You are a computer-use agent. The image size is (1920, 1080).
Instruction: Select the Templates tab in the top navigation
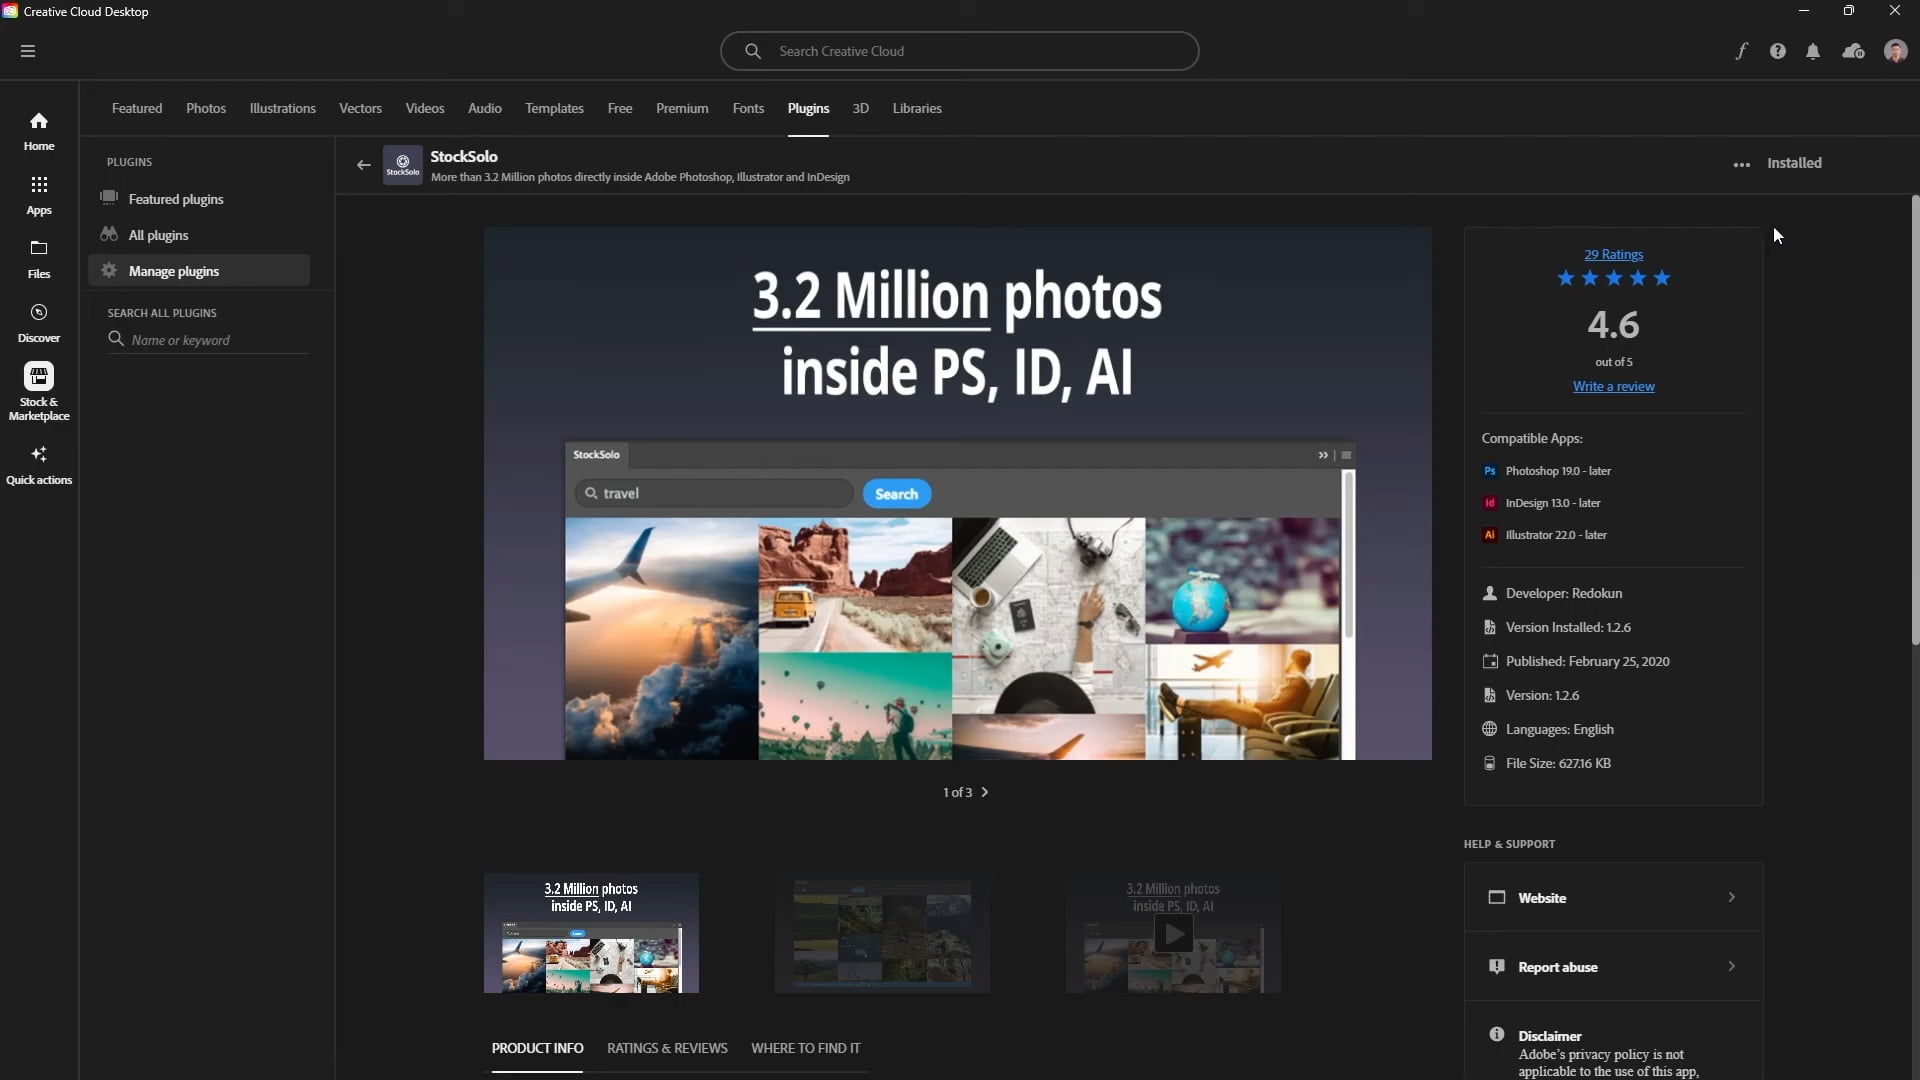(x=554, y=108)
